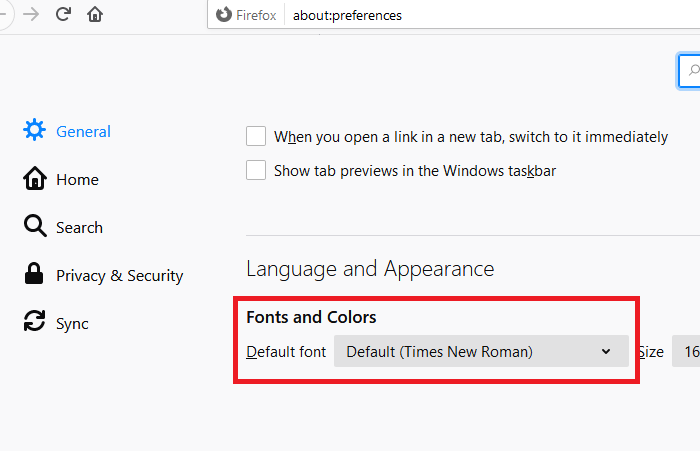Open the font Size dropdown showing 16
Viewport: 700px width, 451px height.
coord(688,352)
